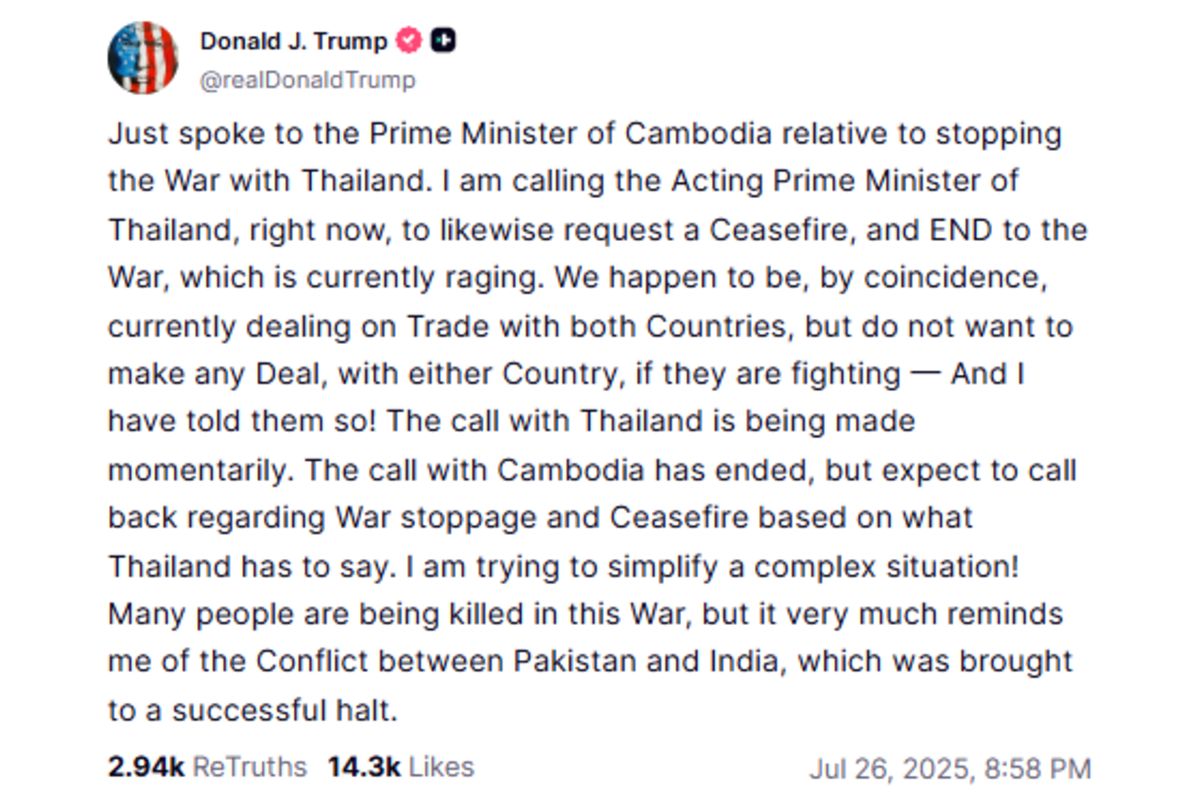Open the Donald J. Trump display name
The image size is (1200, 800).
(x=293, y=41)
